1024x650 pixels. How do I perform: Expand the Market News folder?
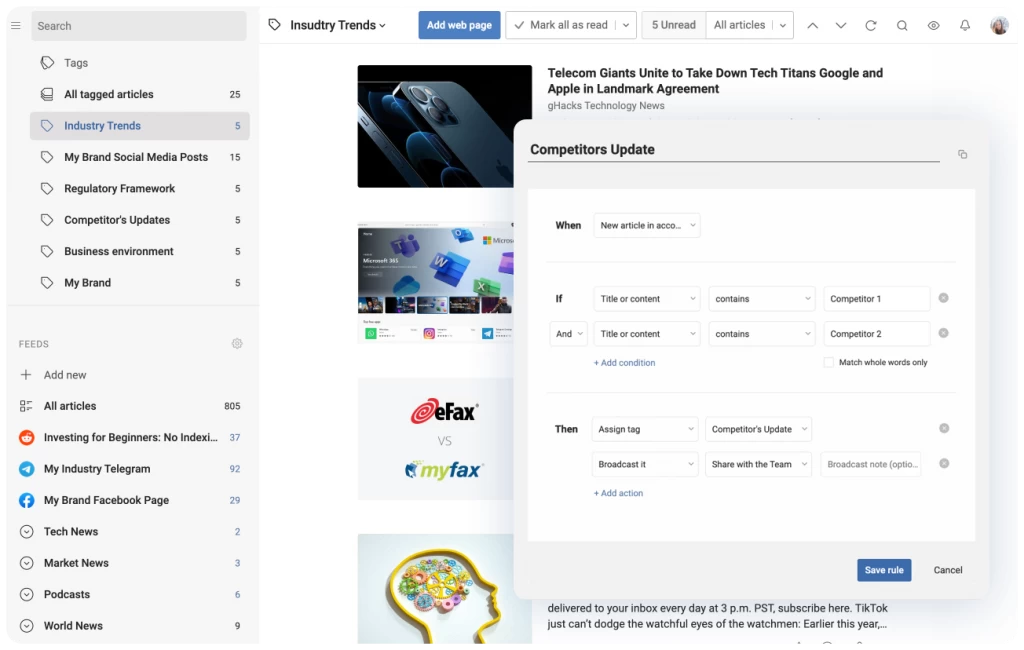[x=27, y=563]
